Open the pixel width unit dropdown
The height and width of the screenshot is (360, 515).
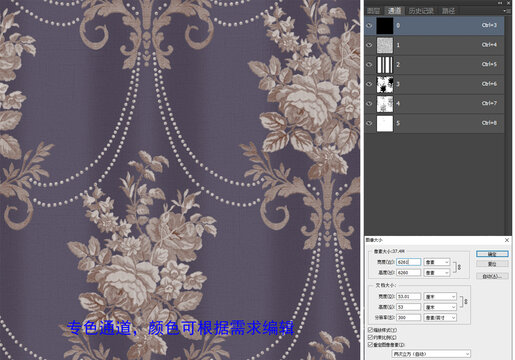point(437,262)
